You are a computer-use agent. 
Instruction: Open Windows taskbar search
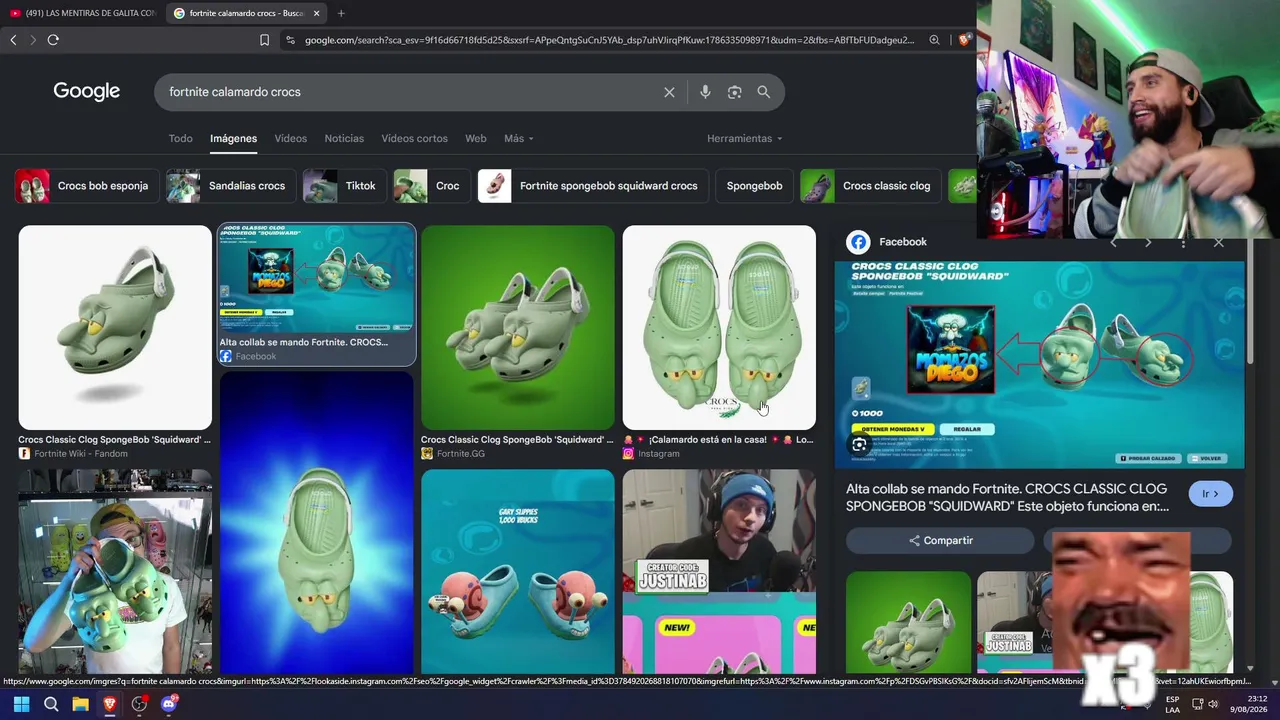(x=51, y=704)
